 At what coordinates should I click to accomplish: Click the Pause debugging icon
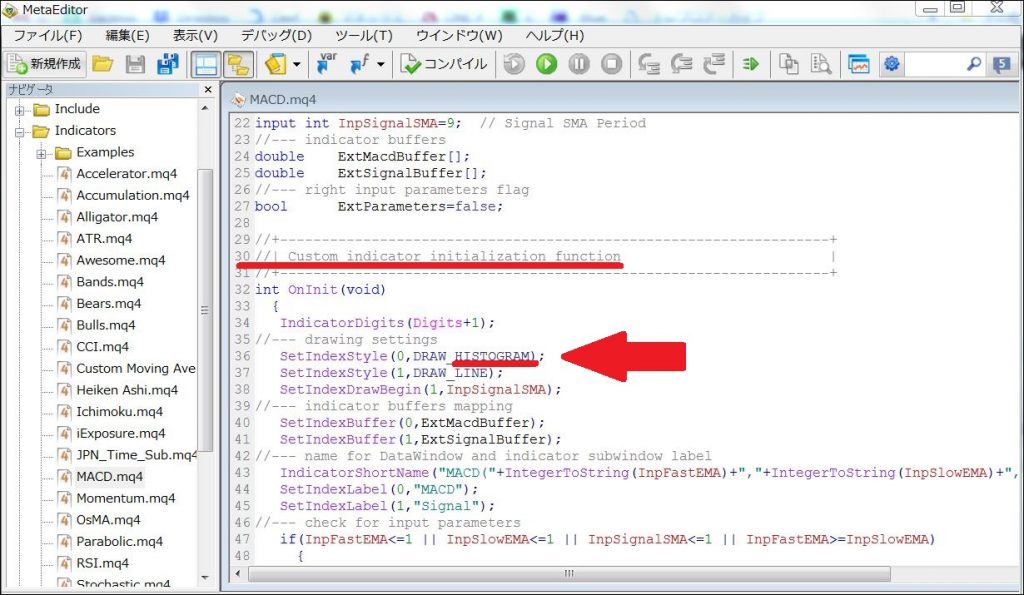point(579,64)
